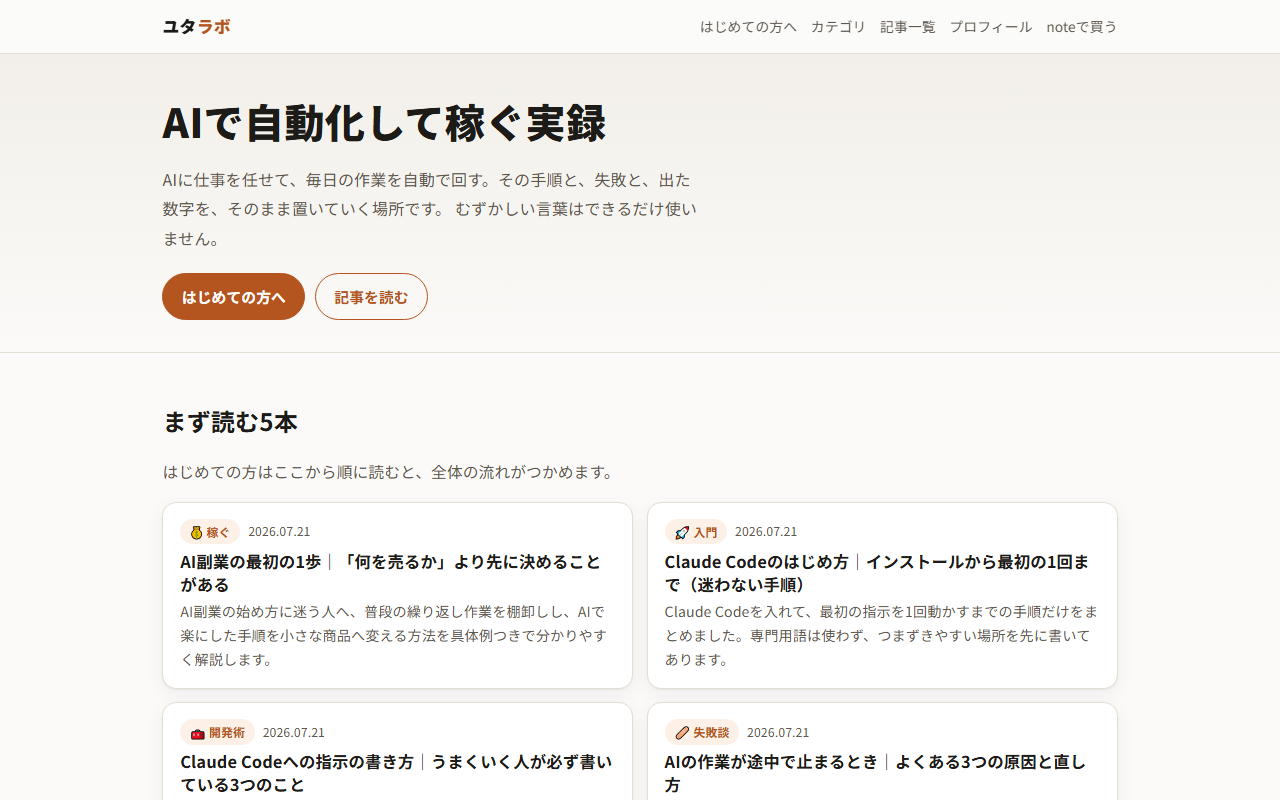Viewport: 1280px width, 800px height.
Task: Click the money bag icon beside 稼ぐ
Action: click(x=196, y=532)
